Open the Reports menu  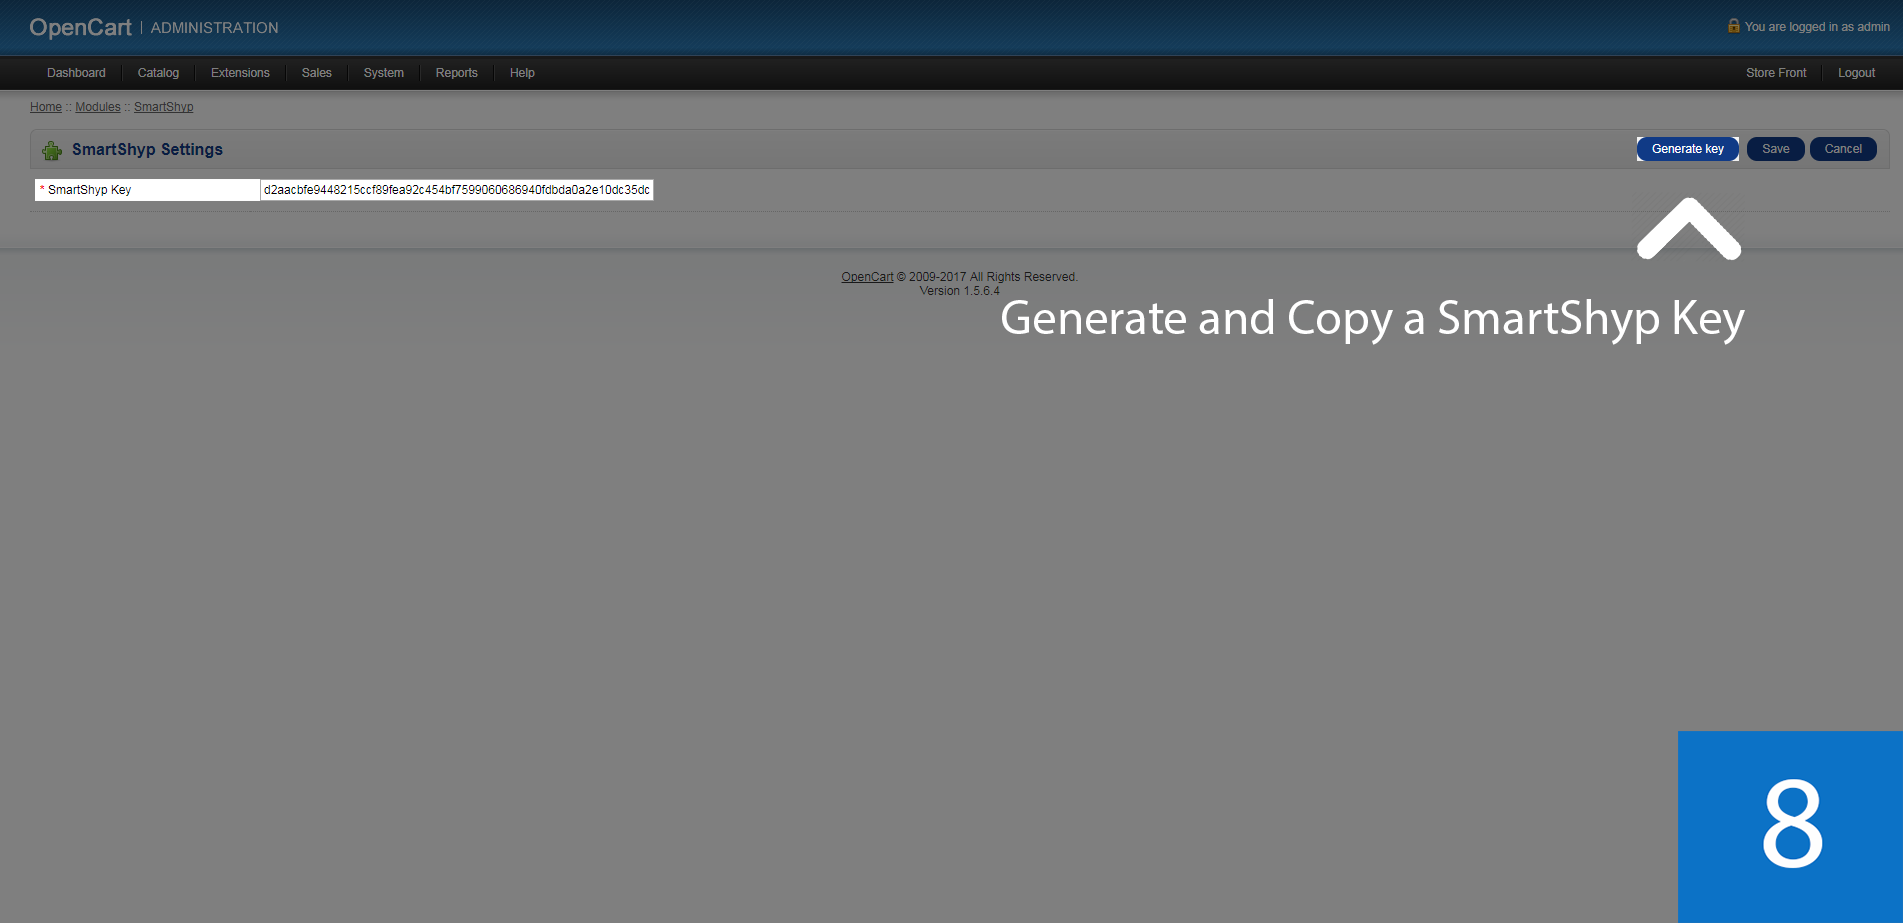pos(456,73)
